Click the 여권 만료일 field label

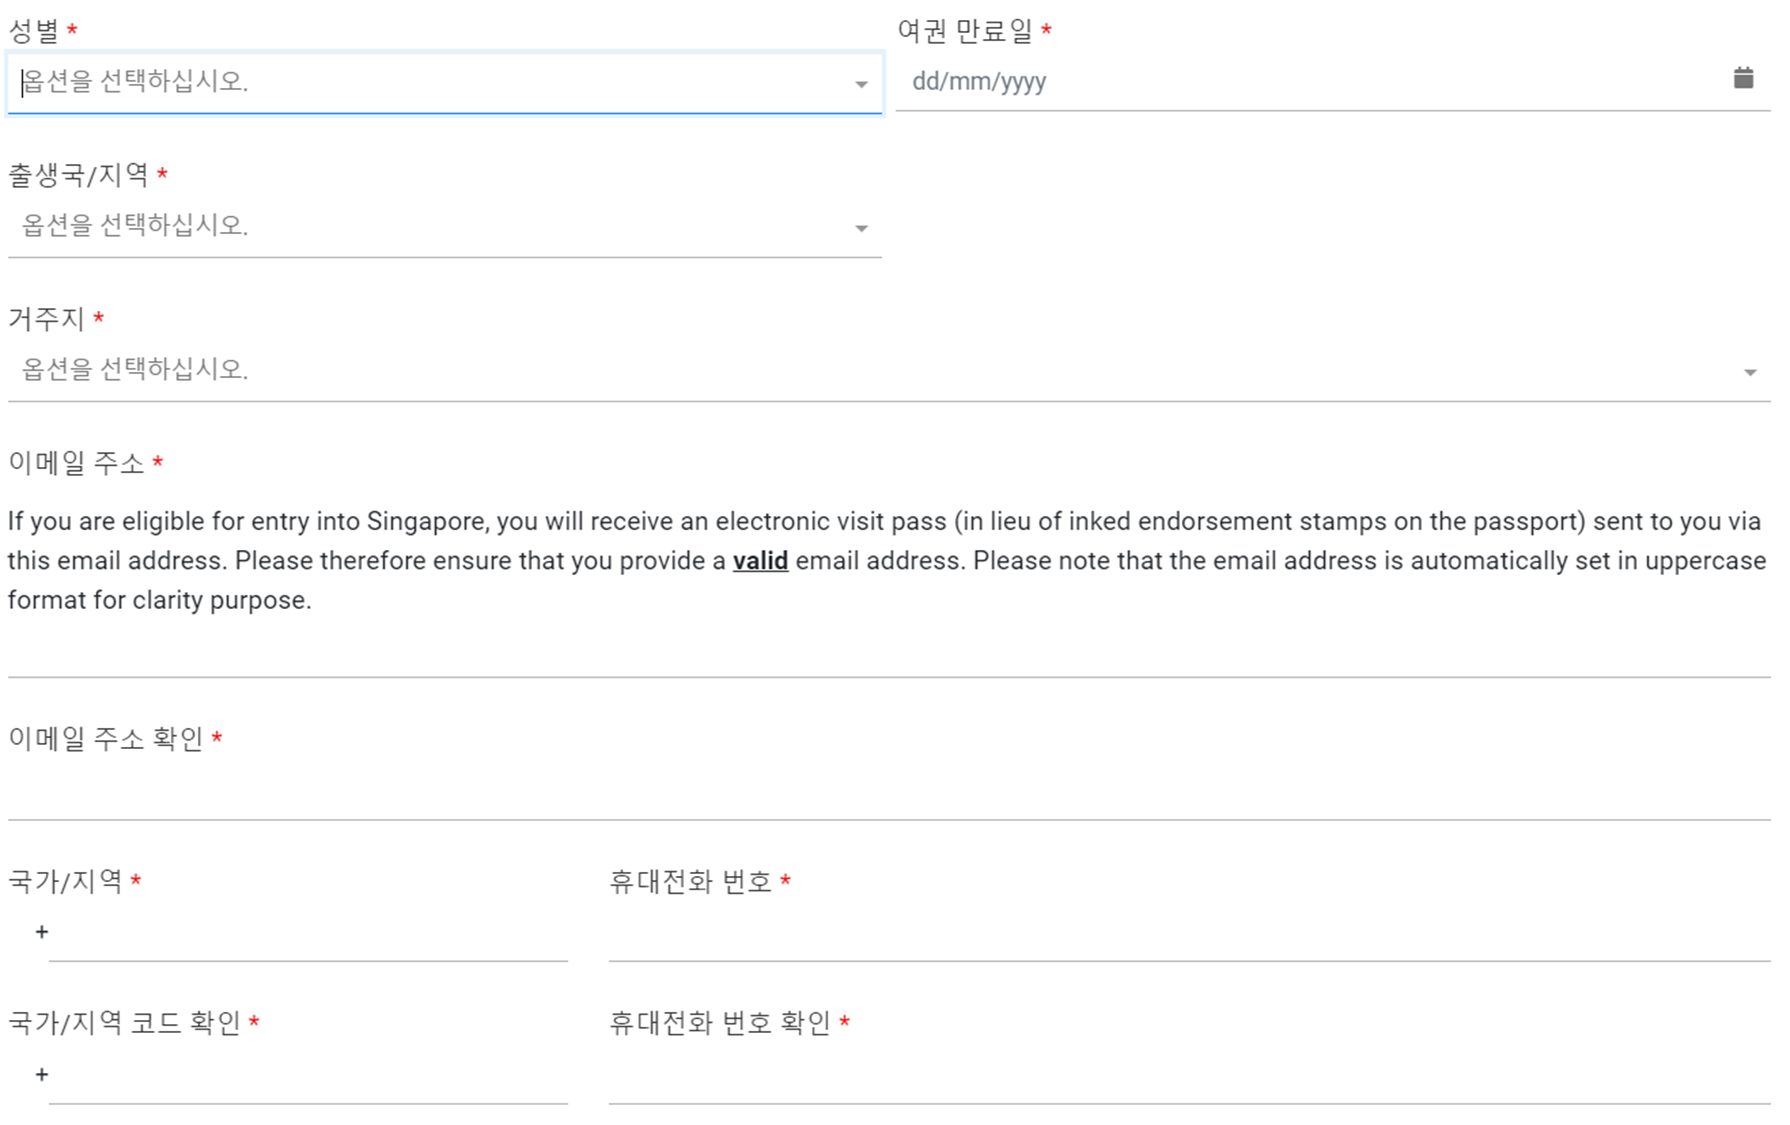point(963,30)
